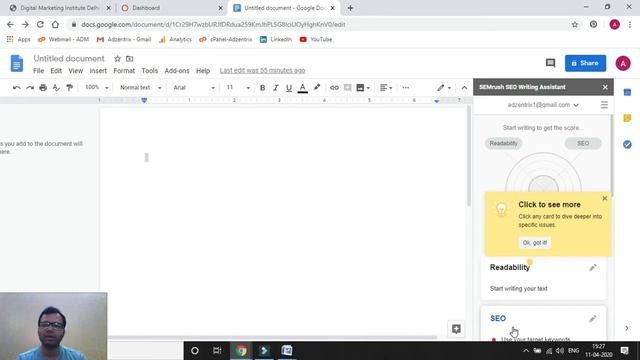
Task: Open the Calendar side panel icon
Action: [x=627, y=93]
